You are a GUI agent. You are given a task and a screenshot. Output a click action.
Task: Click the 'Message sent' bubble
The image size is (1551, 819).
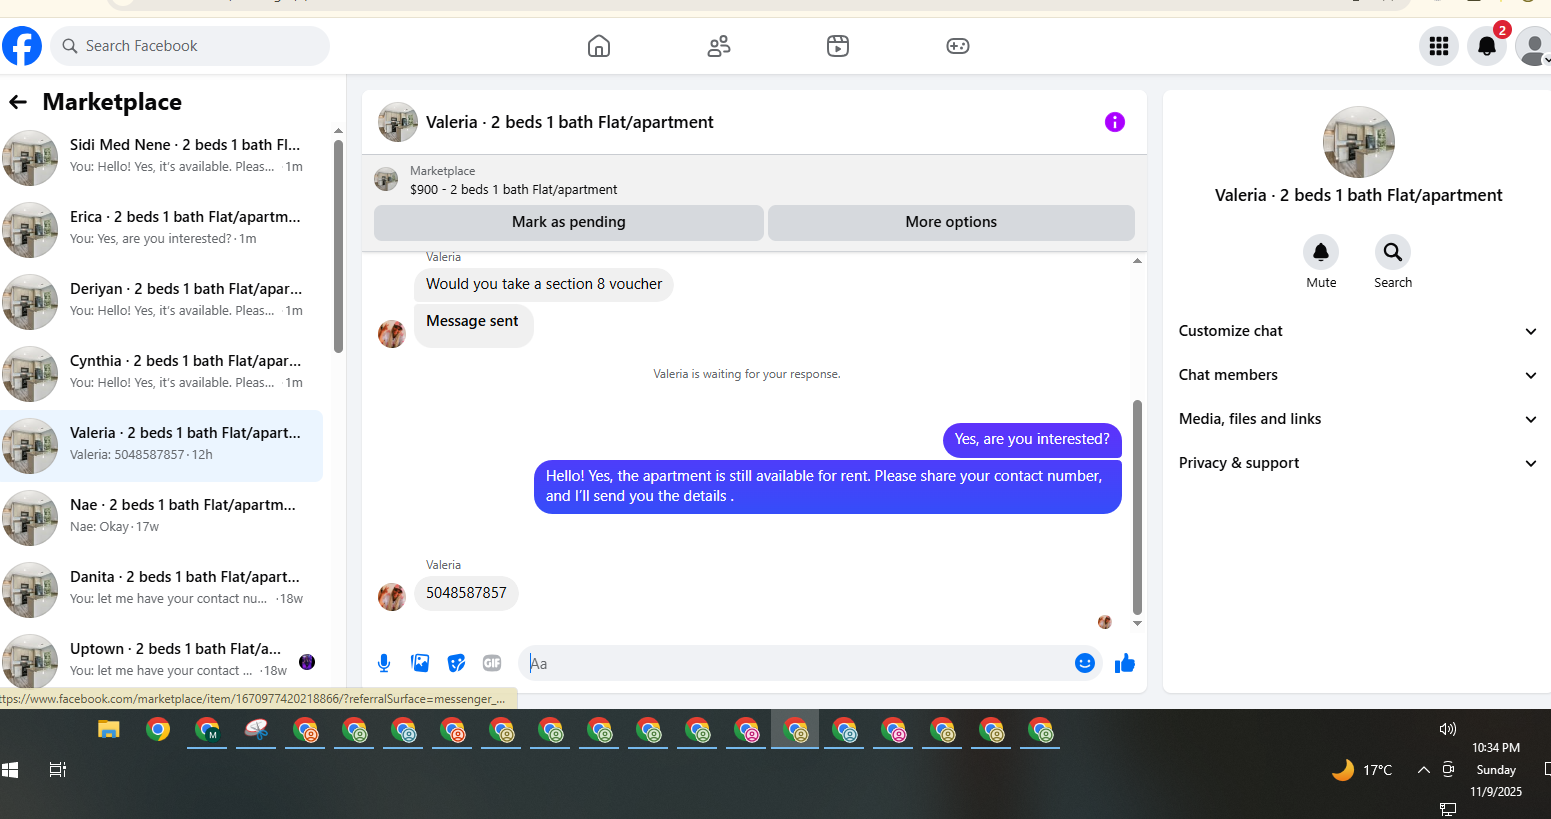pyautogui.click(x=473, y=326)
